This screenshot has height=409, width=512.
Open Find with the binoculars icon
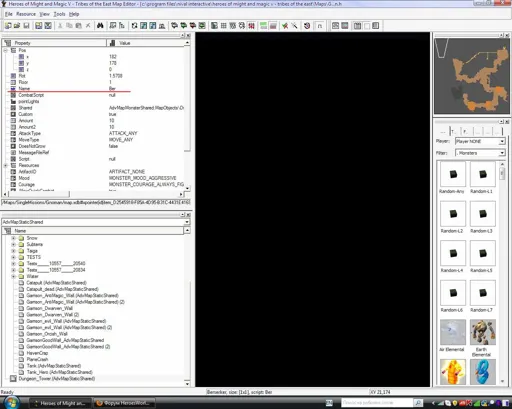click(x=100, y=26)
